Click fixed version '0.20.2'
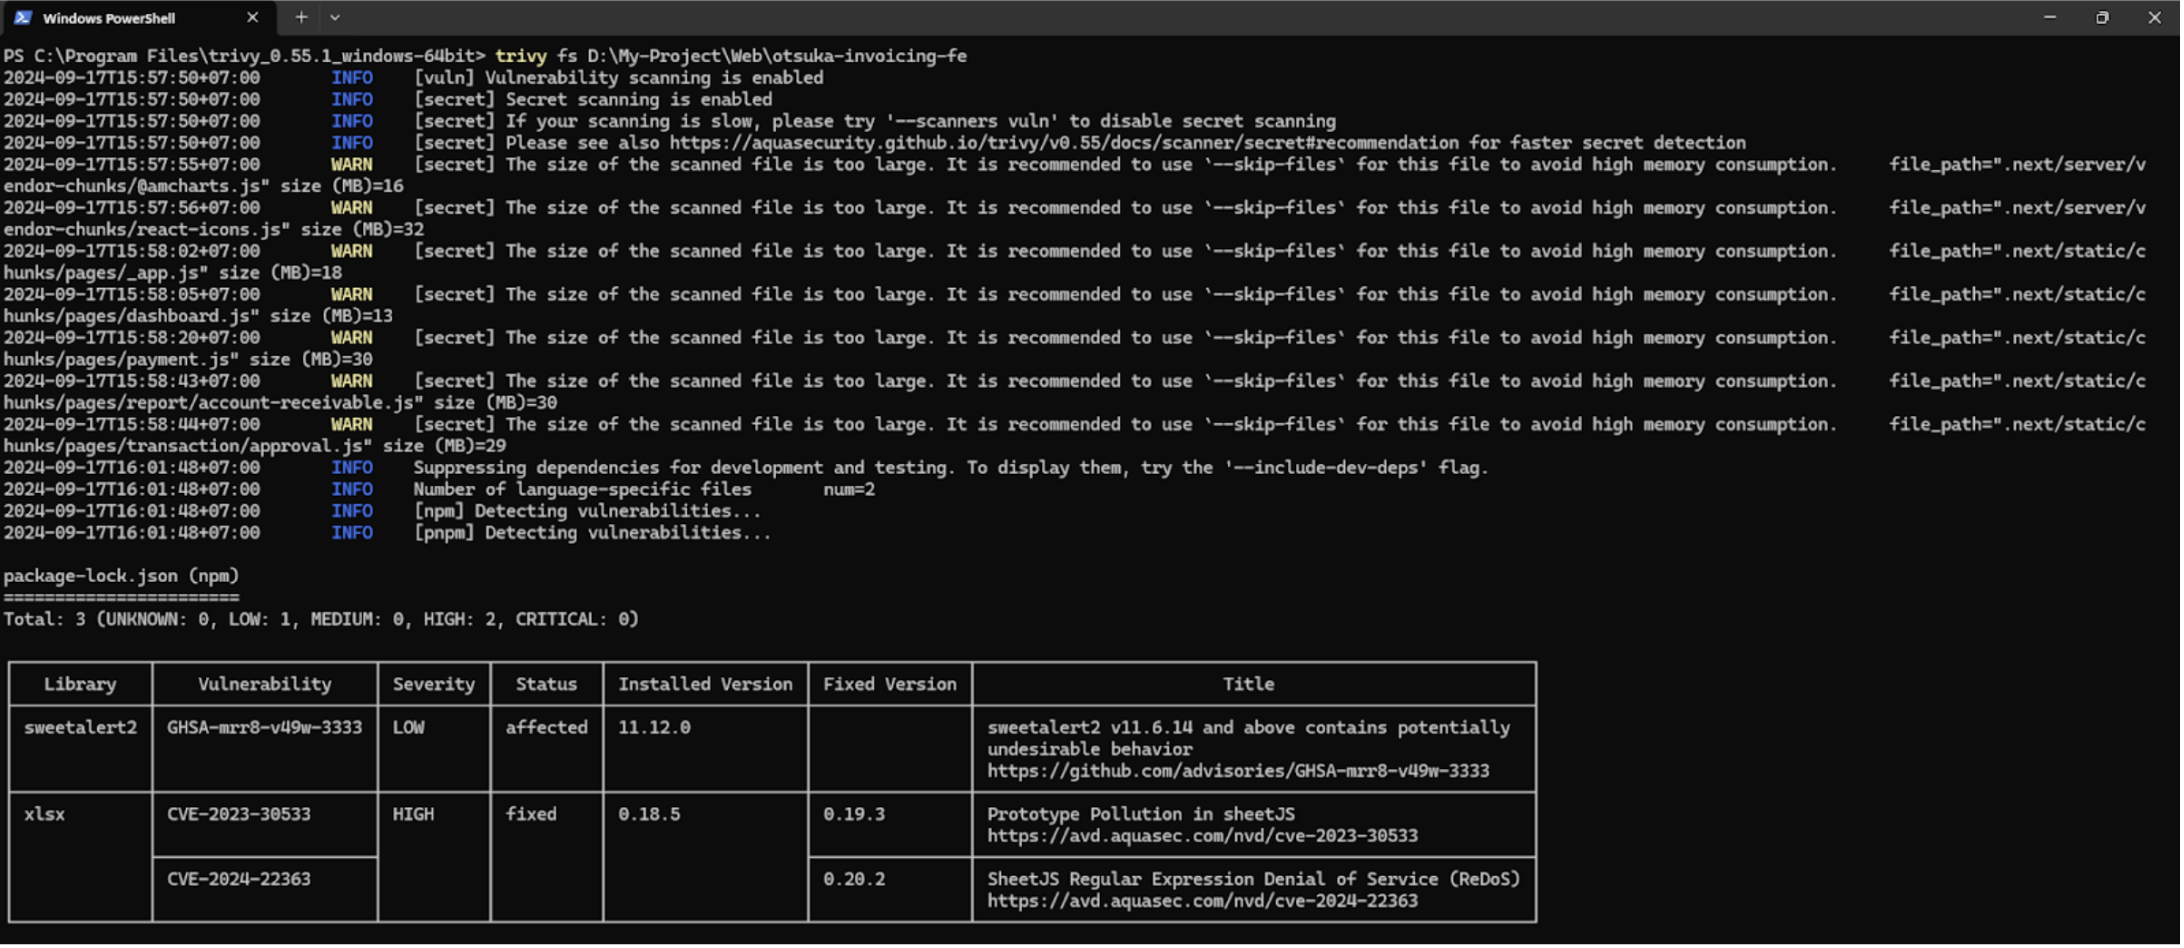 [x=854, y=880]
